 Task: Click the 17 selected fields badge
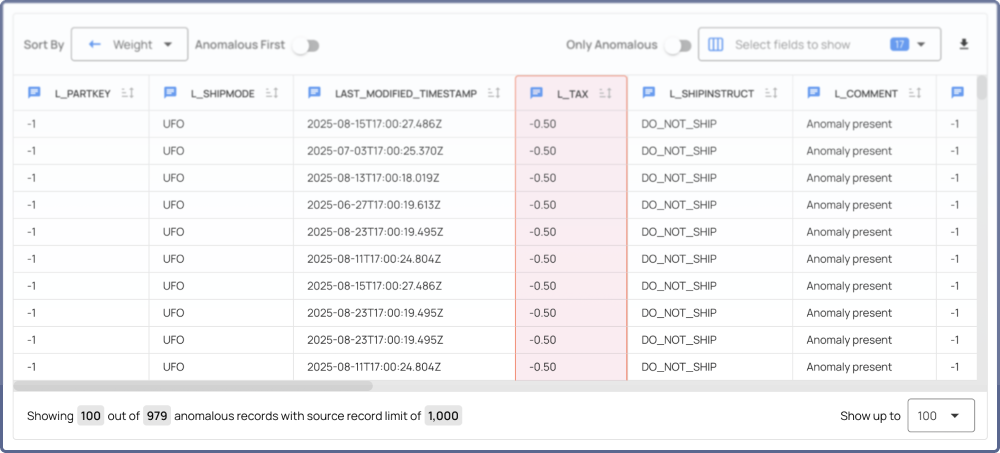(x=899, y=45)
